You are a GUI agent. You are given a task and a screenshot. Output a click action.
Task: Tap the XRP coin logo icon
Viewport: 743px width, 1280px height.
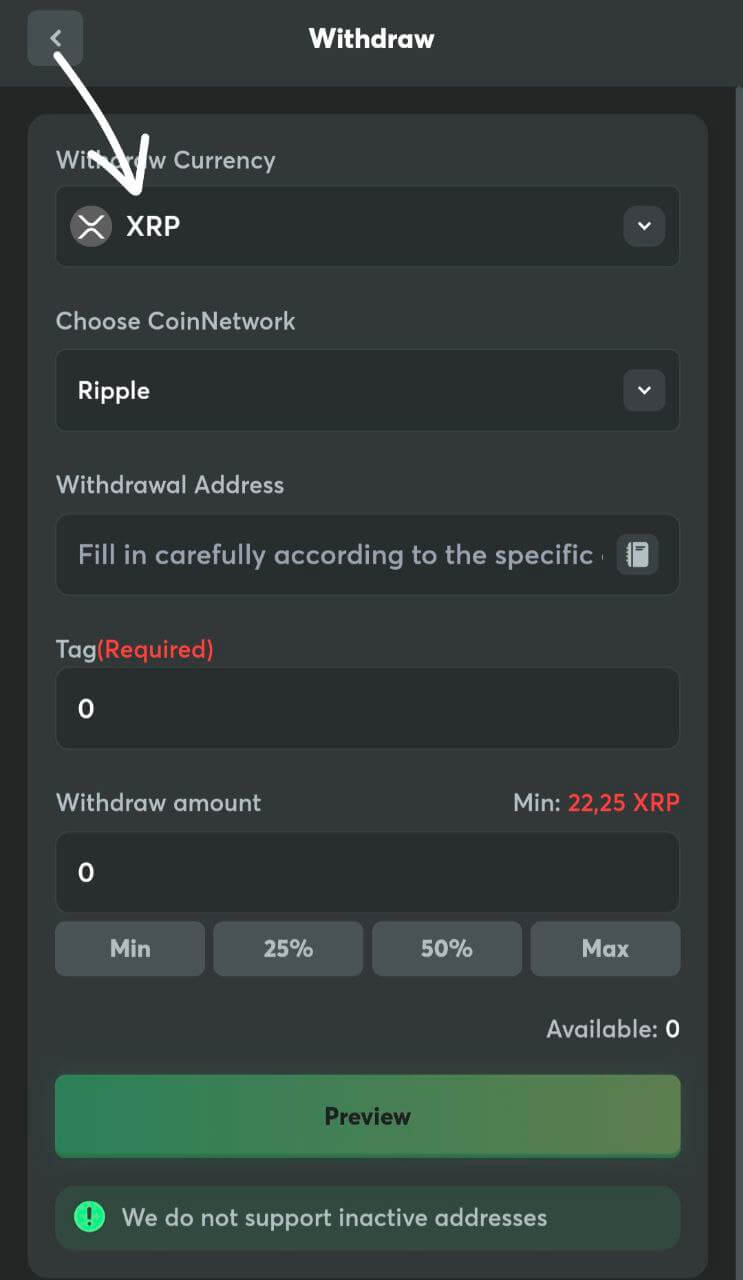click(91, 226)
